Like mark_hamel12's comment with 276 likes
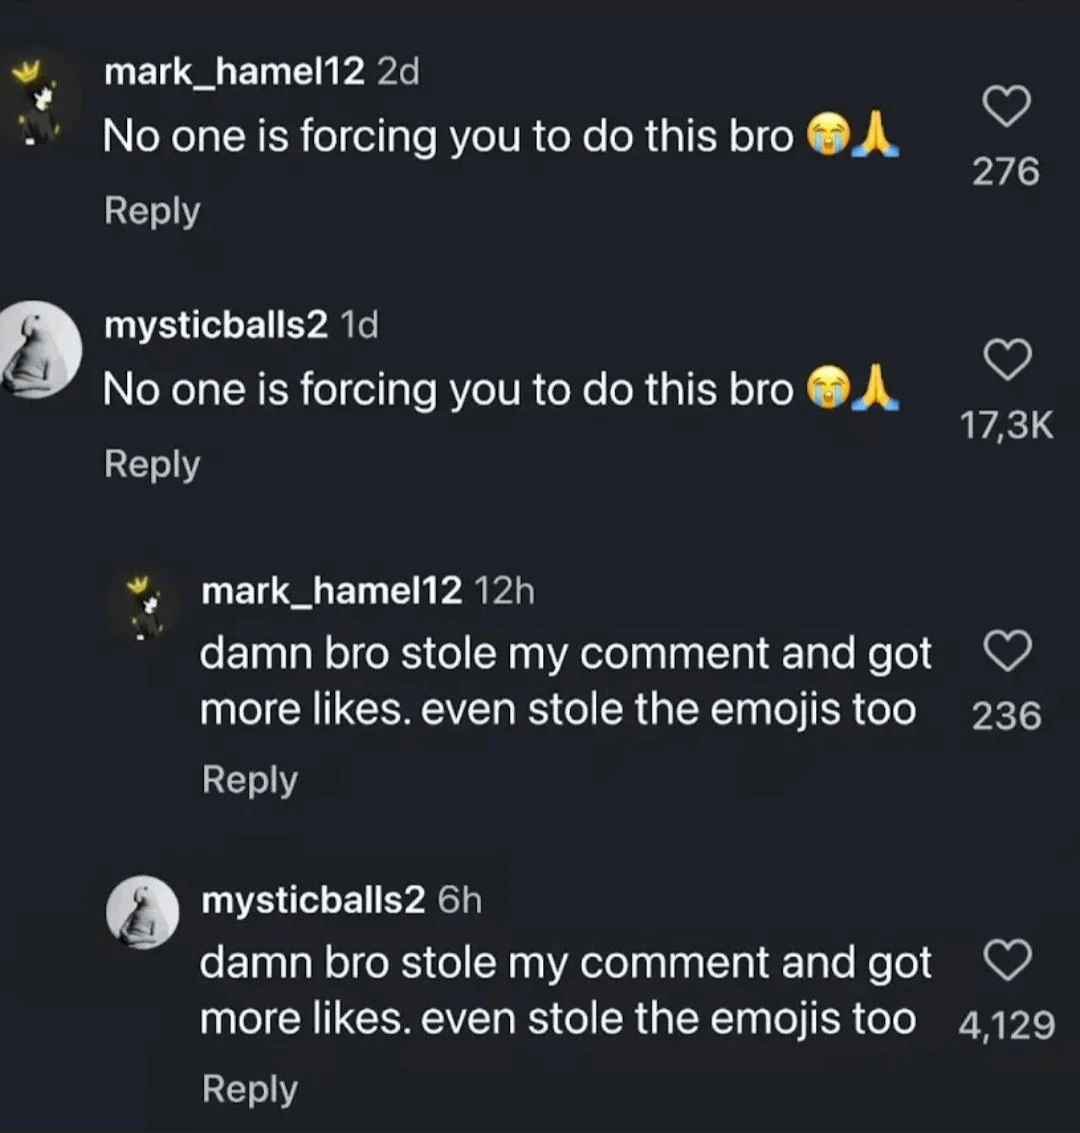1080x1133 pixels. click(x=1006, y=106)
